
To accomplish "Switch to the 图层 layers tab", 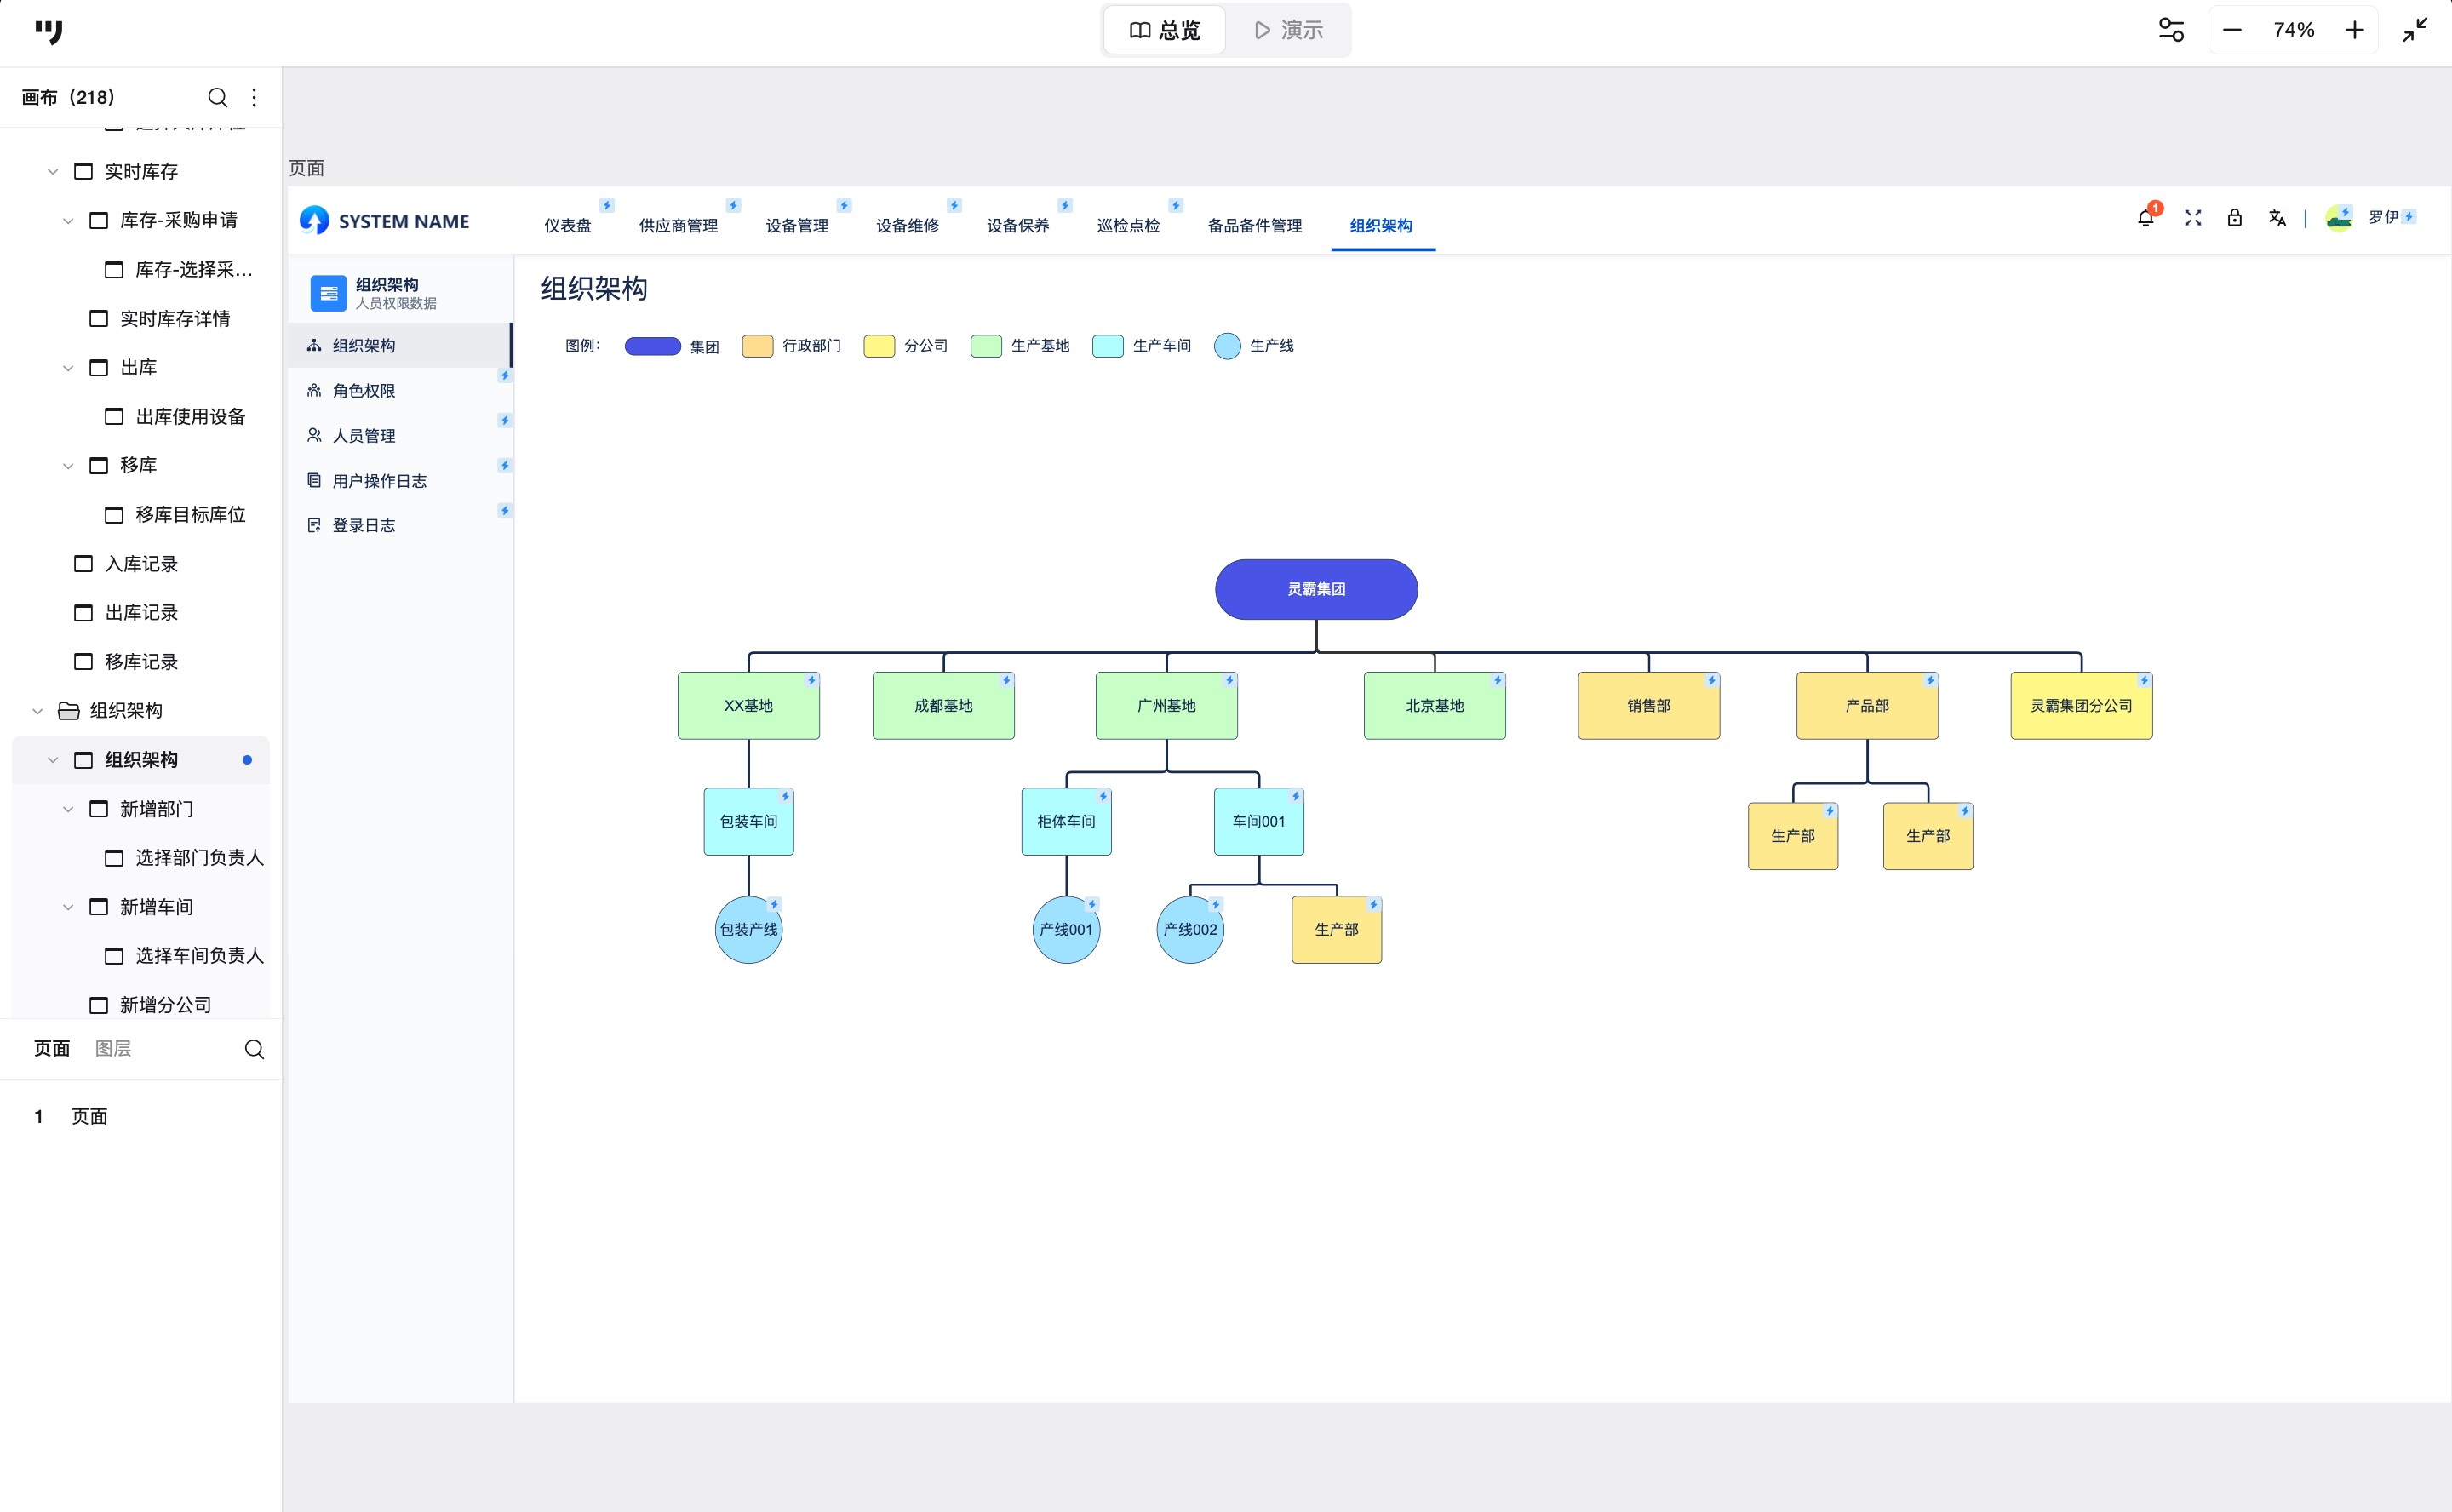I will [113, 1048].
